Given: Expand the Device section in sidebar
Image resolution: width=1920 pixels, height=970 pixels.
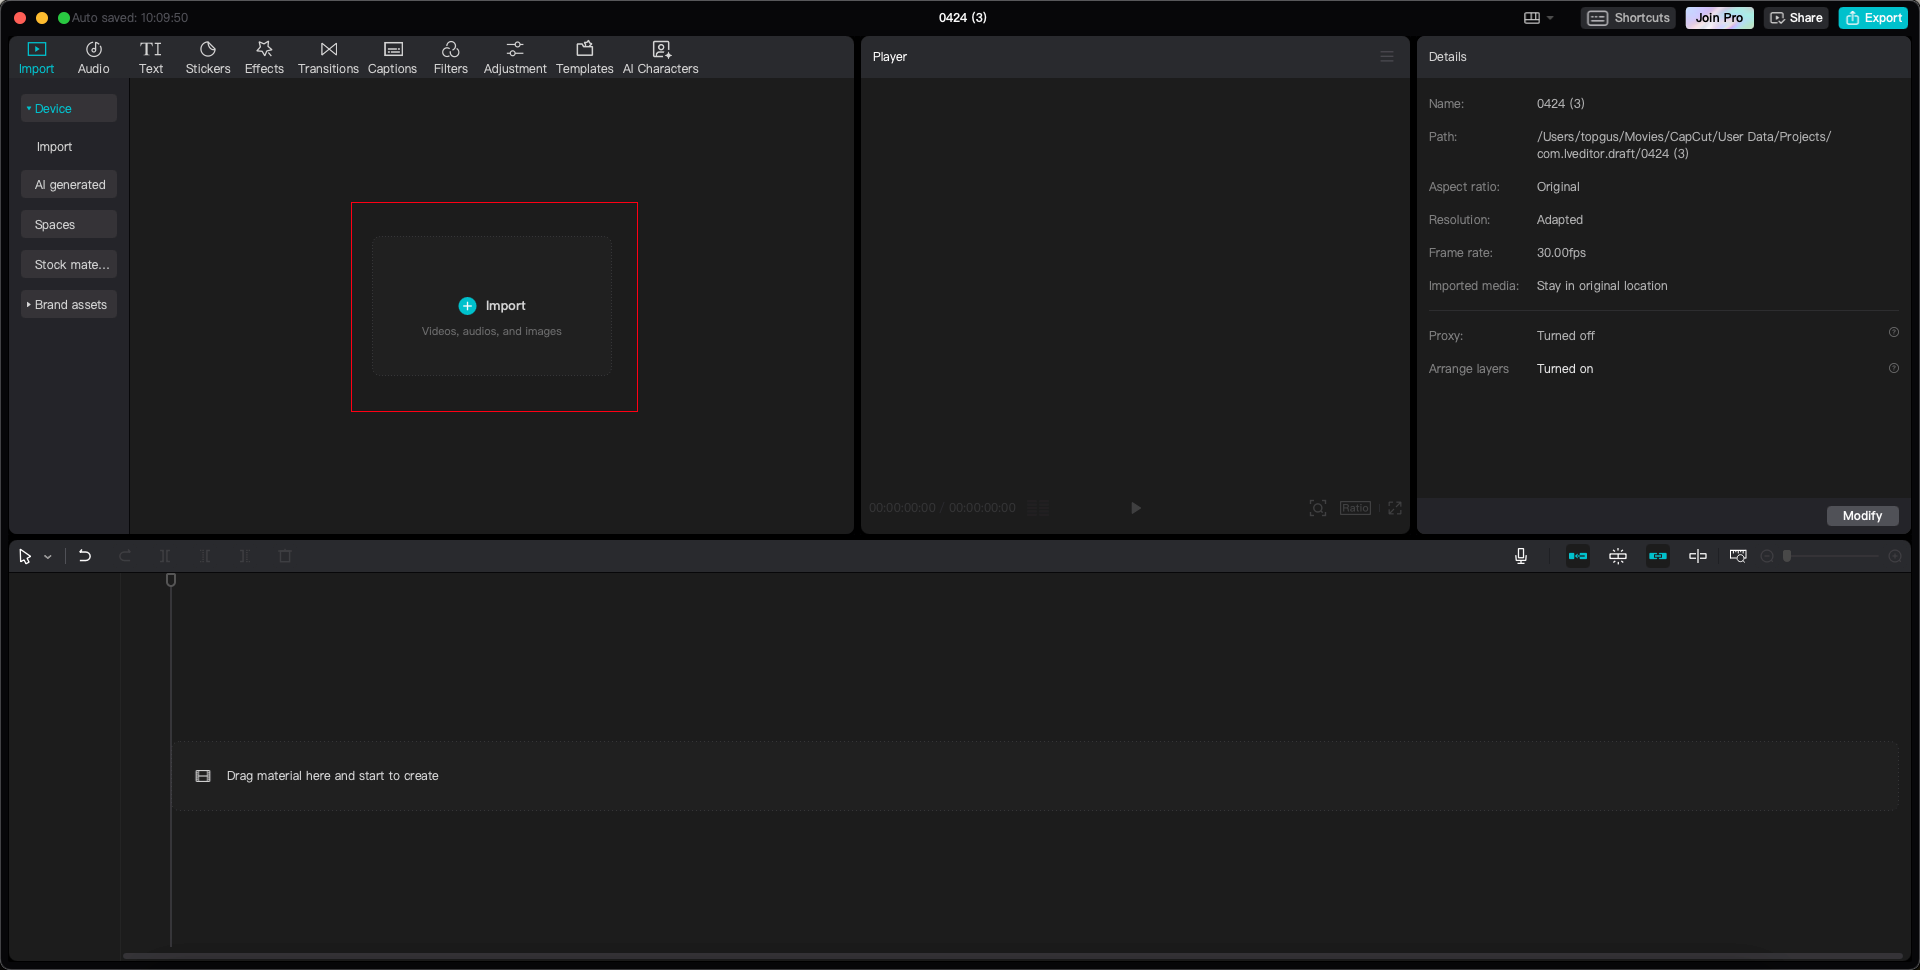Looking at the screenshot, I should [x=69, y=108].
